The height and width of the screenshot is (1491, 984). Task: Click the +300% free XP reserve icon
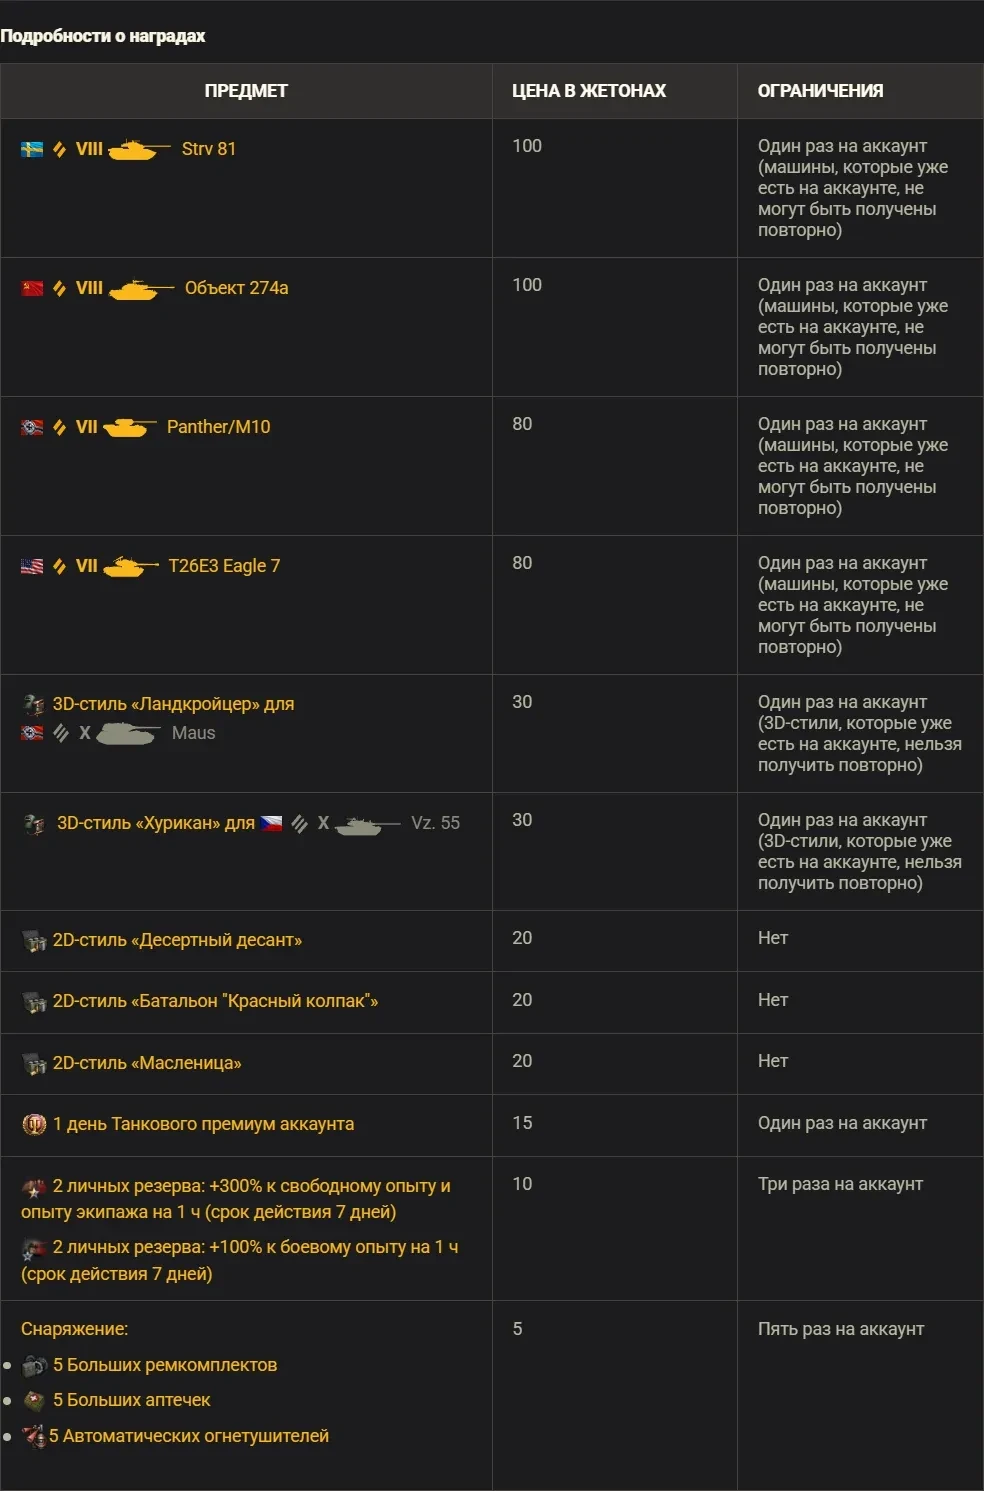coord(34,1187)
